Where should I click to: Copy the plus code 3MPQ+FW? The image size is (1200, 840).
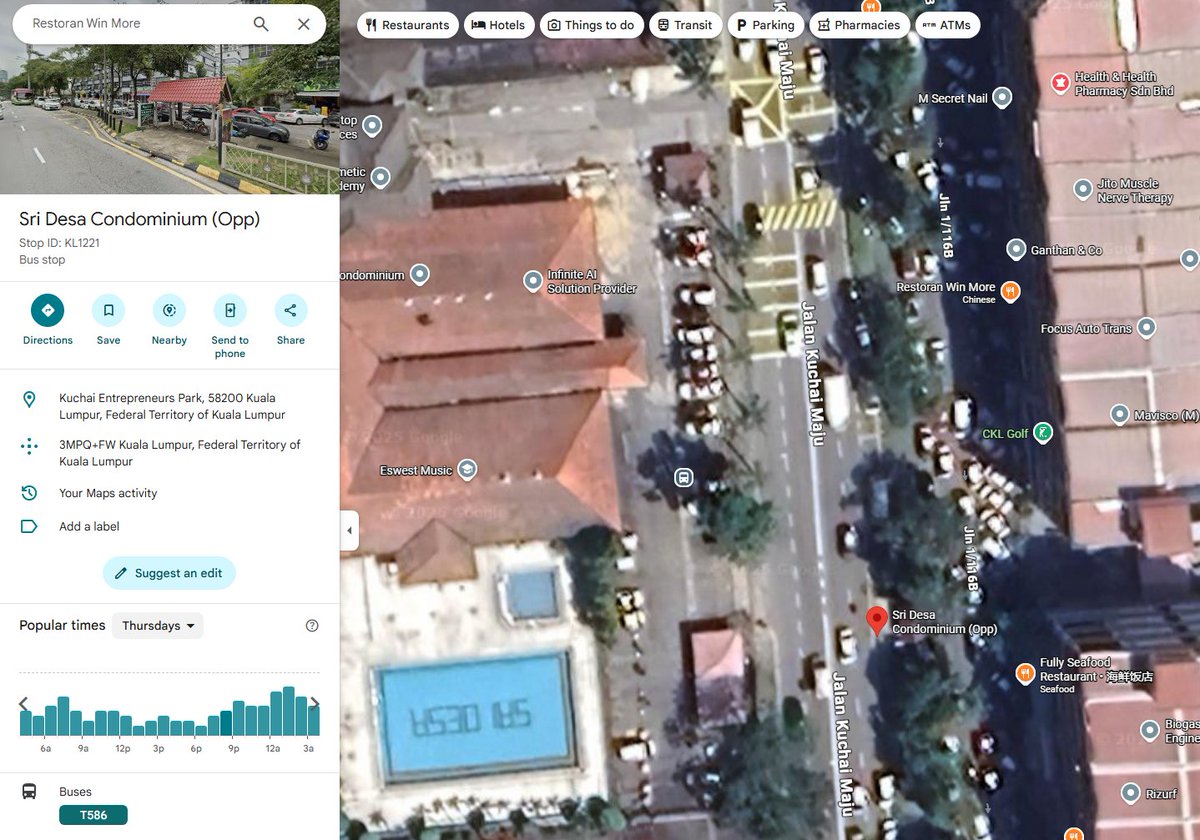[170, 453]
